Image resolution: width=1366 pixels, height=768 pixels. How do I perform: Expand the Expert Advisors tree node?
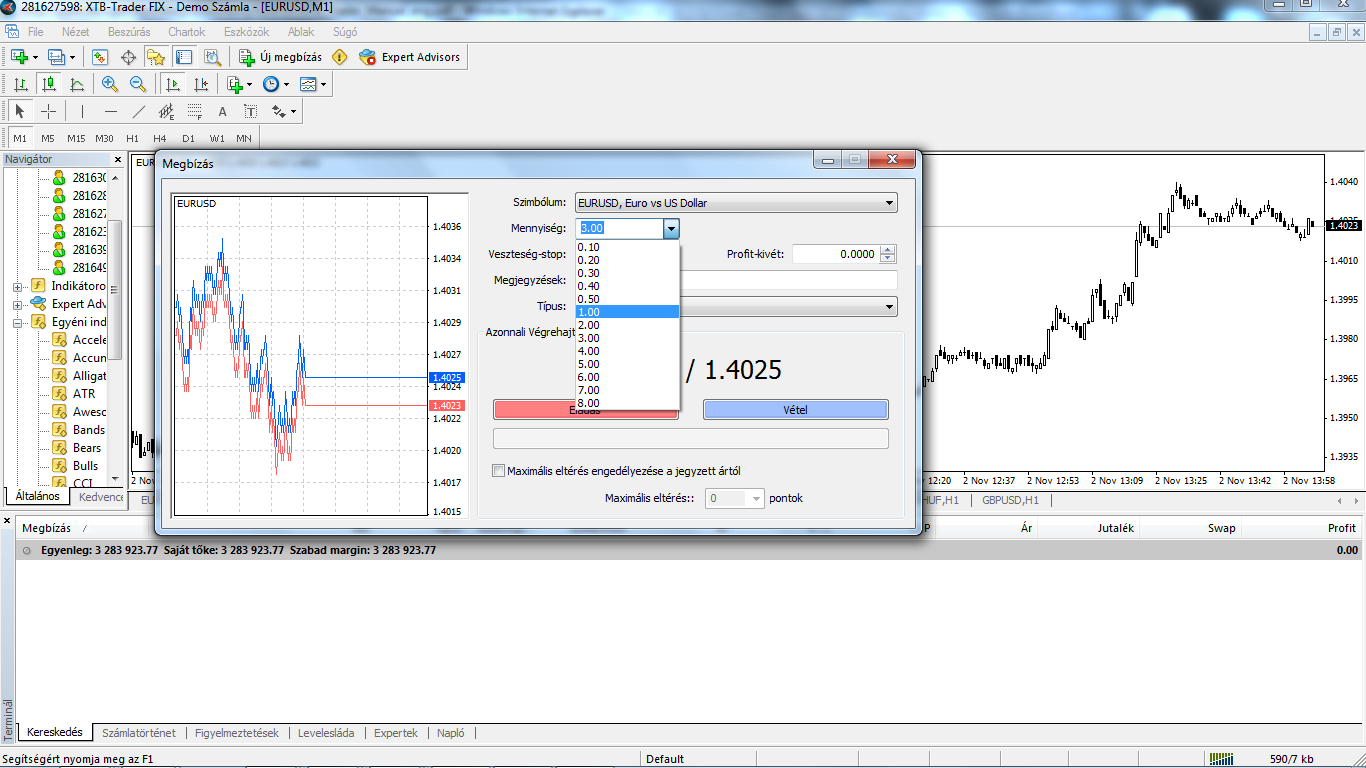[18, 304]
